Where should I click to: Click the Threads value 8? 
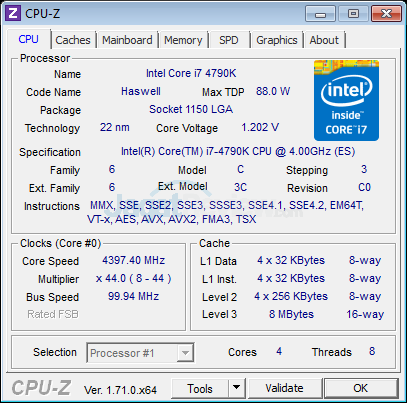click(372, 351)
